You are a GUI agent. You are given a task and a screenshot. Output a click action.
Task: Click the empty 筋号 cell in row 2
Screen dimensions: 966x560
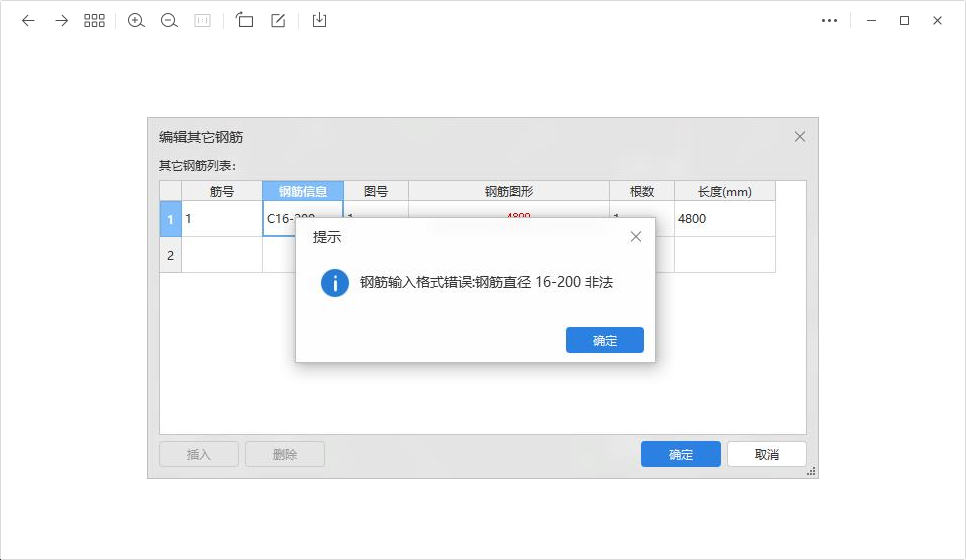(x=222, y=255)
